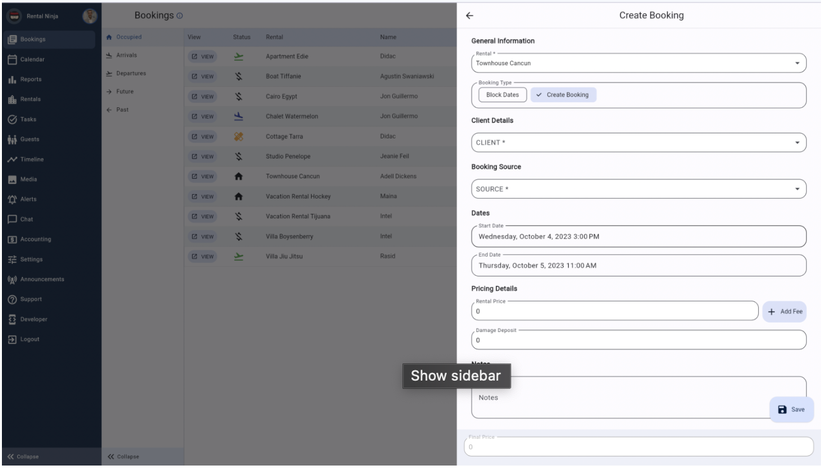This screenshot has width=828, height=470.
Task: Open the Rental dropdown showing Townhouse Cancun
Action: pyautogui.click(x=638, y=63)
